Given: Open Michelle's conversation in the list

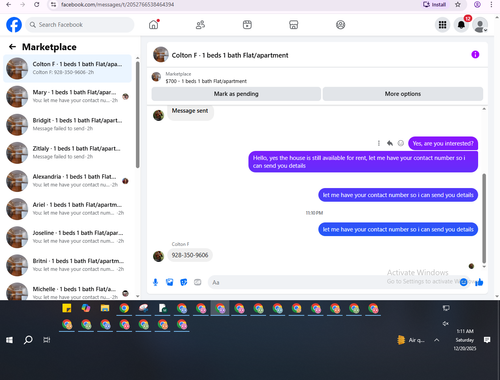Looking at the screenshot, I should pyautogui.click(x=67, y=291).
